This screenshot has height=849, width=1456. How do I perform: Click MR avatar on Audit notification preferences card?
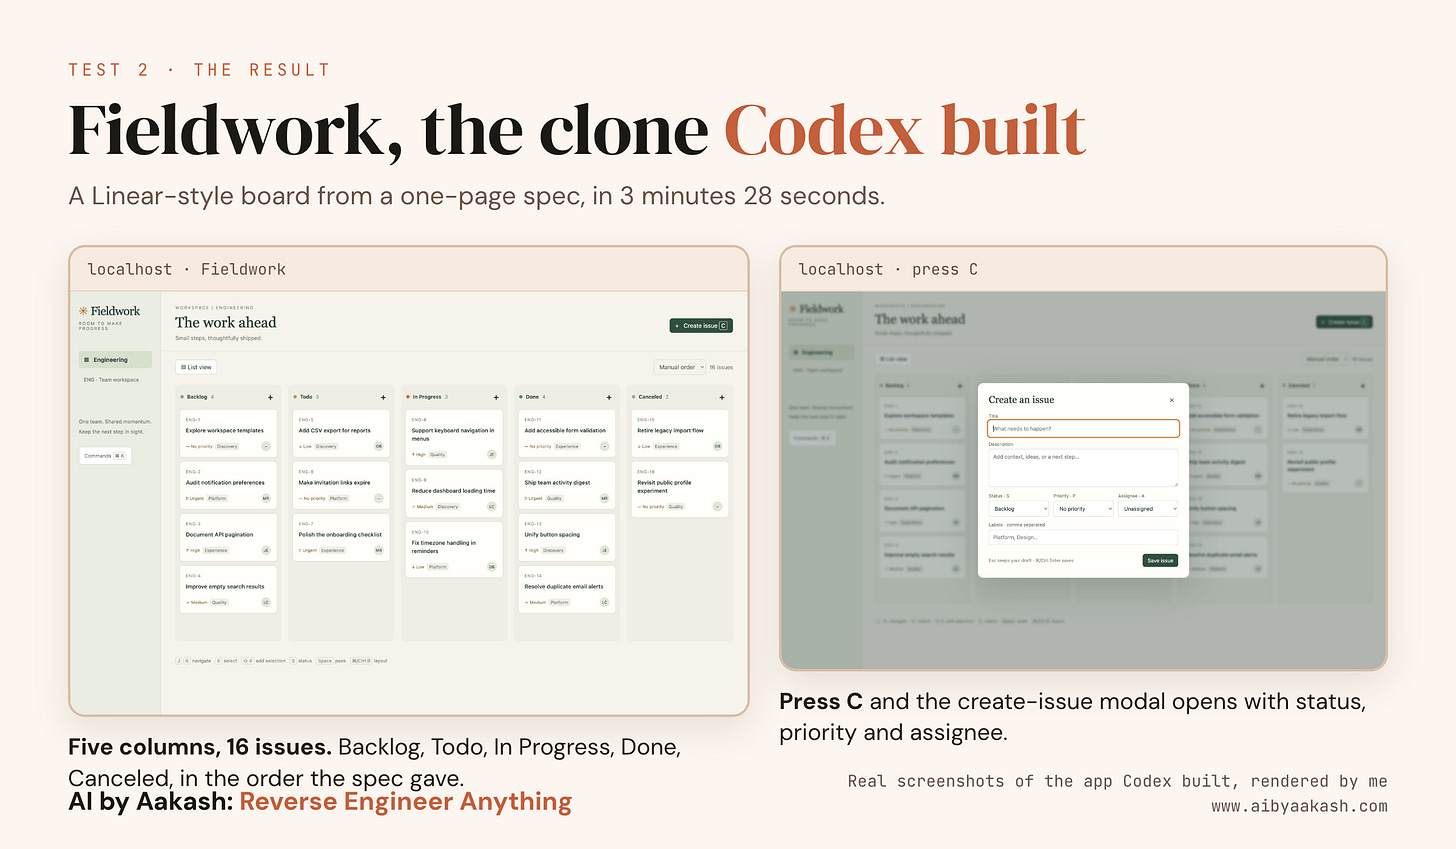(266, 498)
